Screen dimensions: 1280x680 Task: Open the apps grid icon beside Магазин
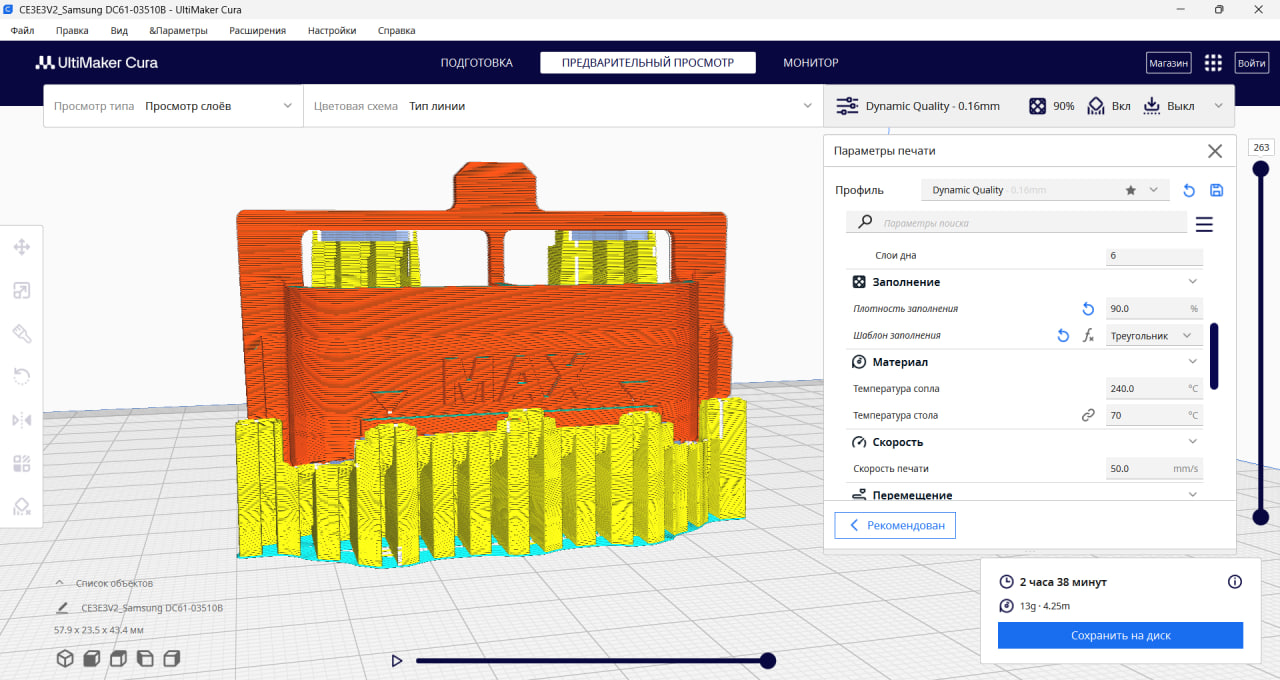pyautogui.click(x=1213, y=62)
